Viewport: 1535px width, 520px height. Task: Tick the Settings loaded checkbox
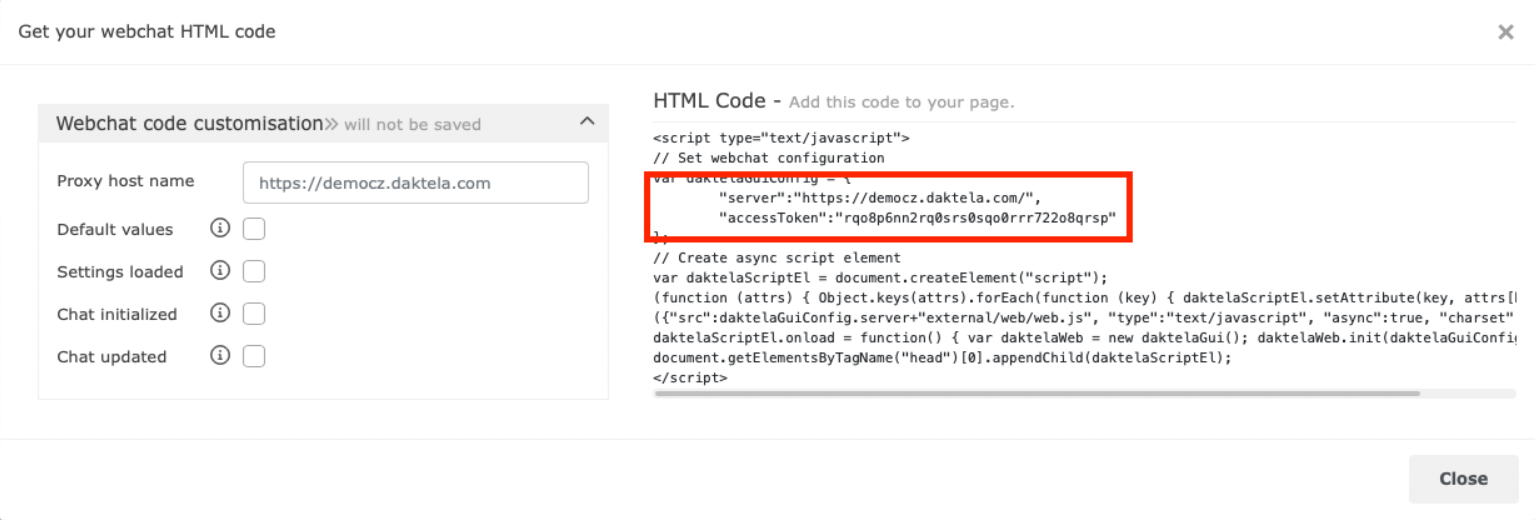click(x=254, y=271)
